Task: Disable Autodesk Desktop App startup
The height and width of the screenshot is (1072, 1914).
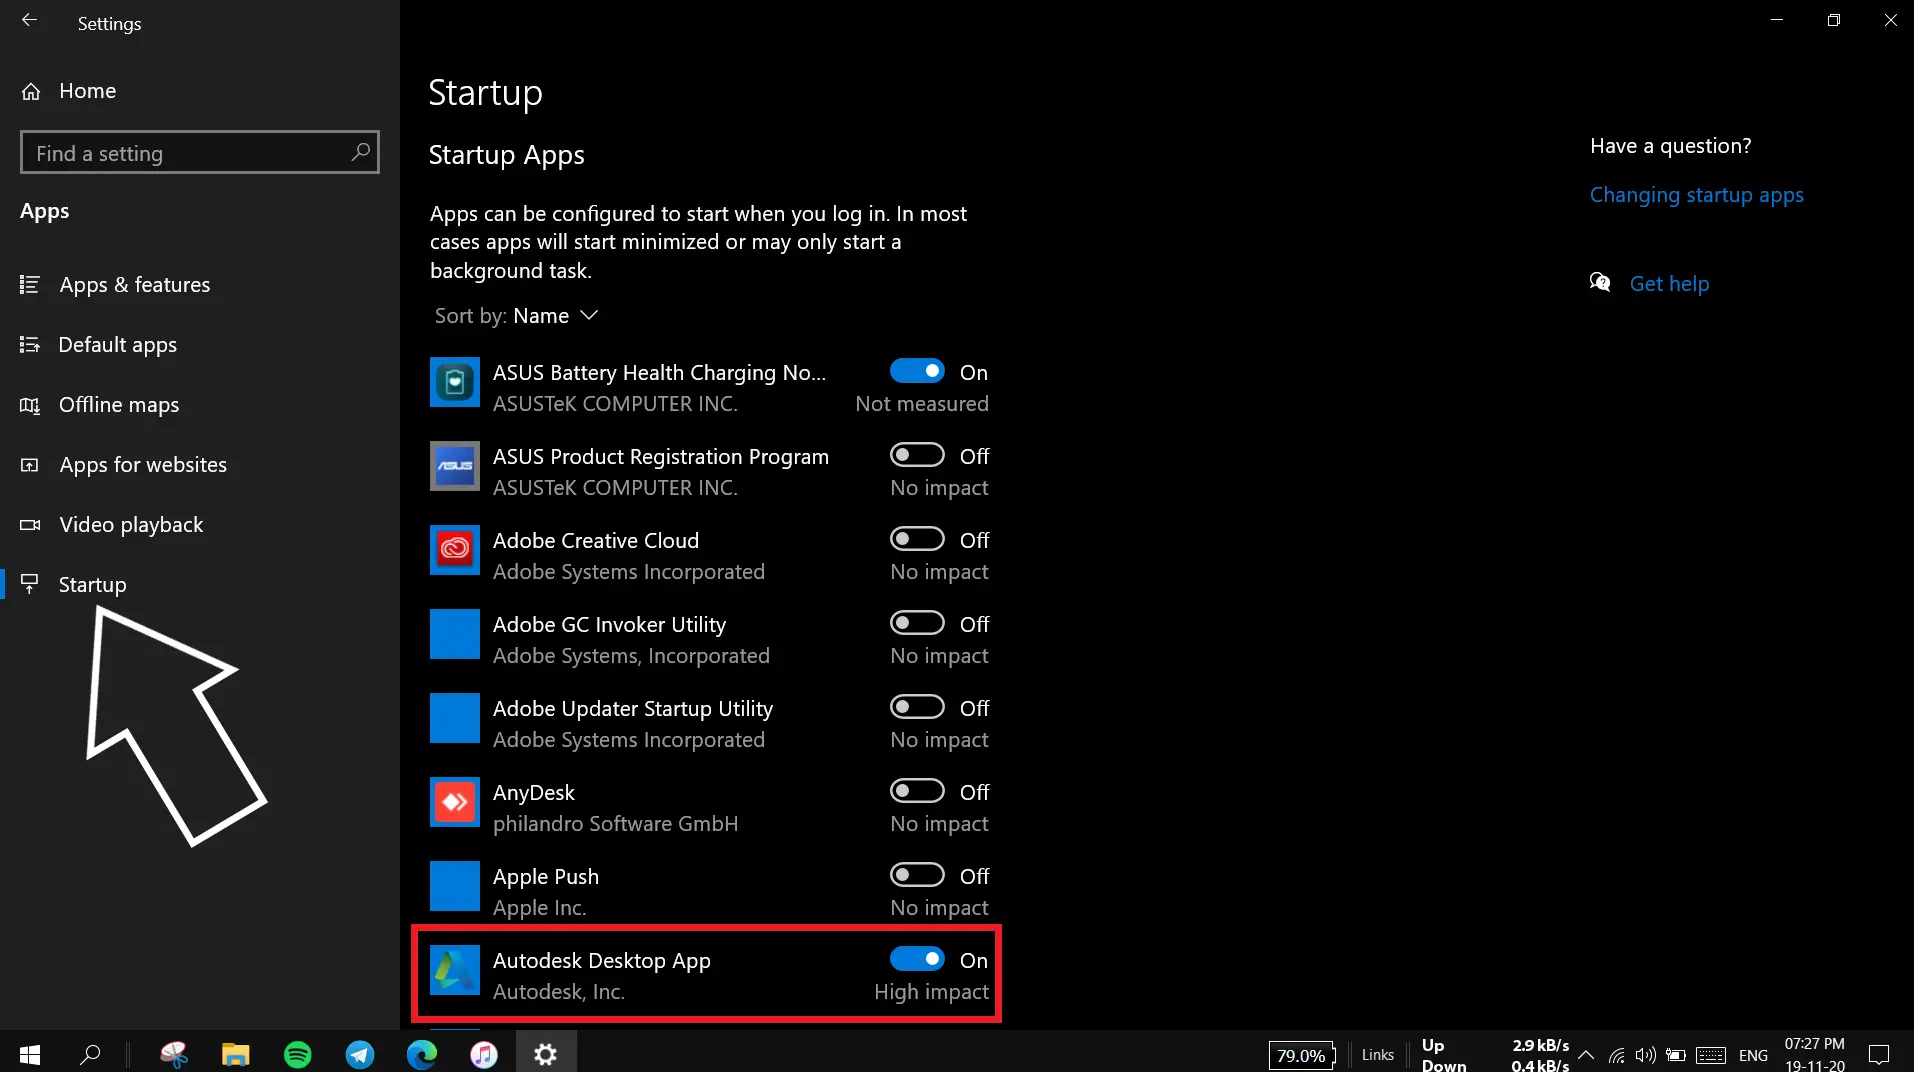Action: tap(917, 959)
